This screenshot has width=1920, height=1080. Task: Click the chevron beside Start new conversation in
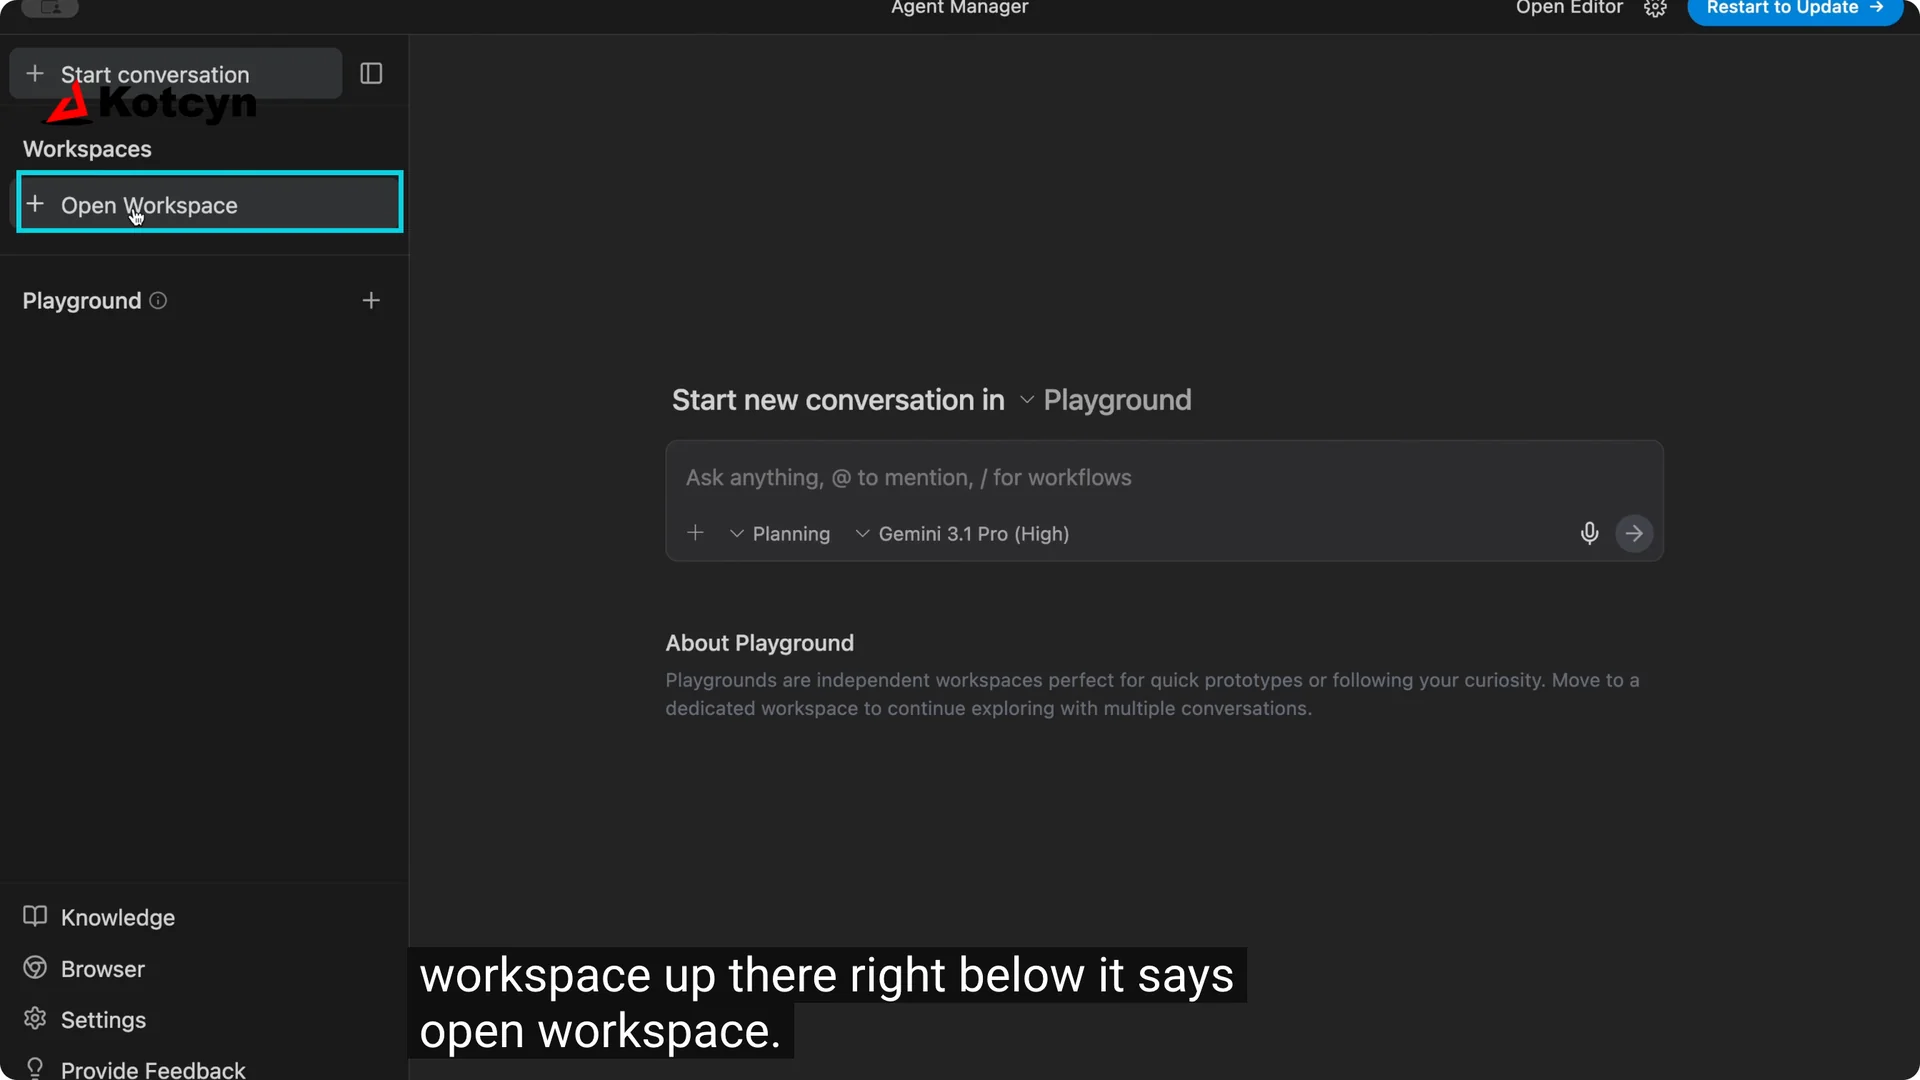pyautogui.click(x=1026, y=400)
